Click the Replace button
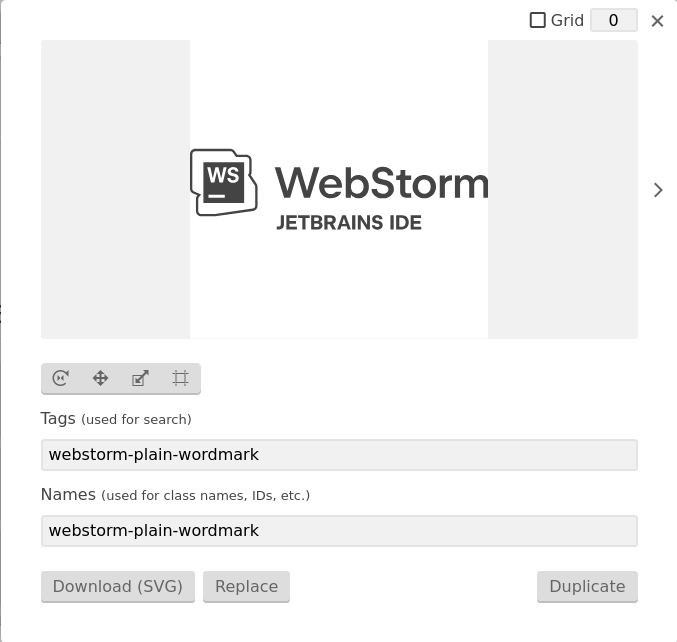The height and width of the screenshot is (642, 677). [x=247, y=586]
